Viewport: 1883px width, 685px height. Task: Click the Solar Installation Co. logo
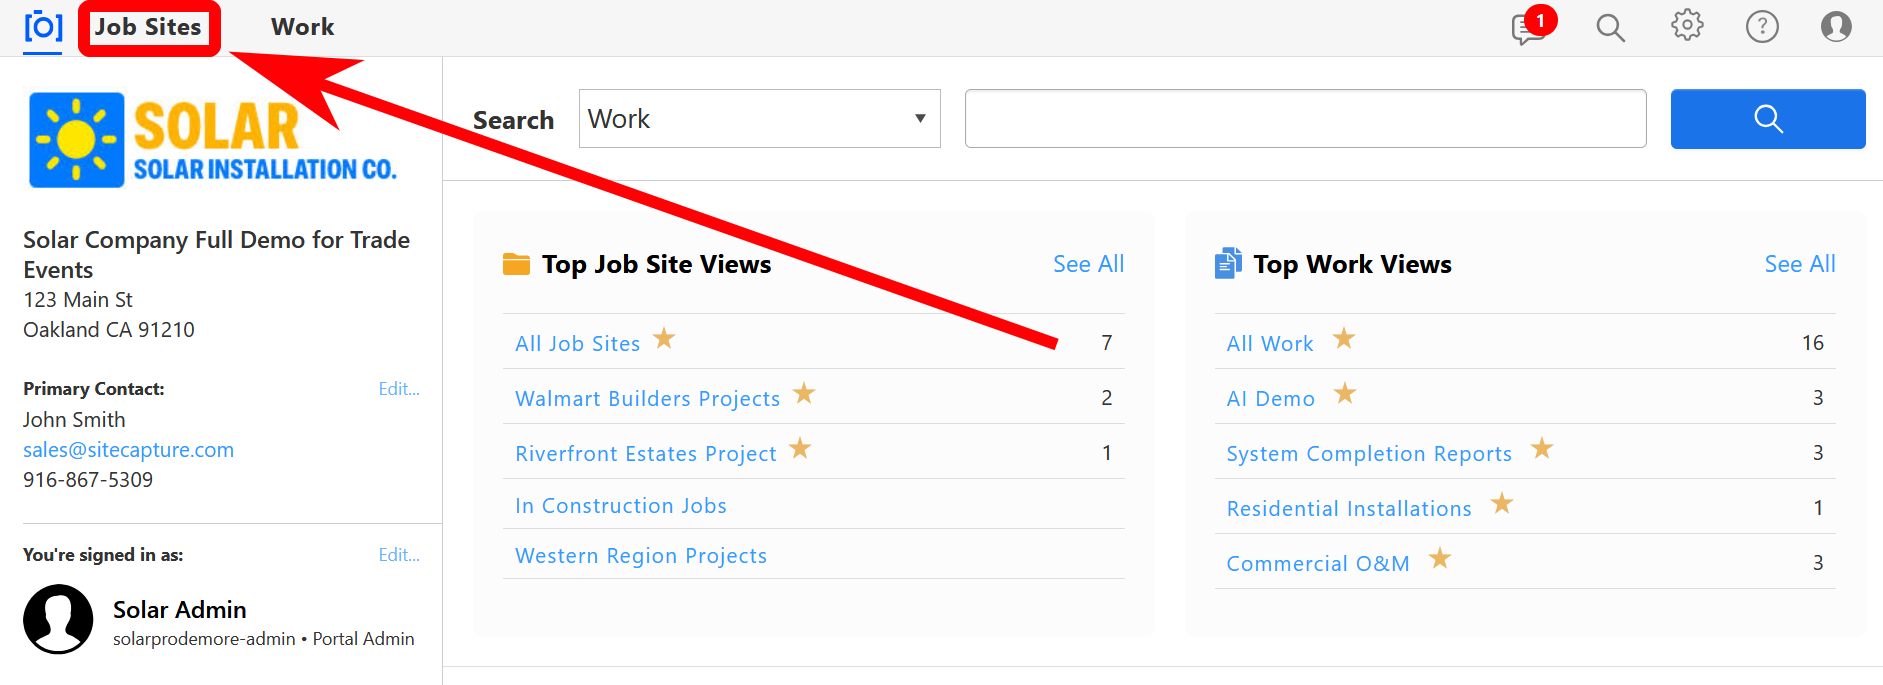[213, 140]
